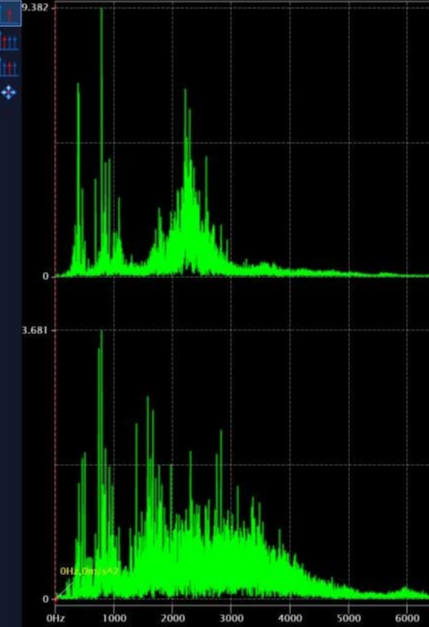Click the tallest peak in the upper spectrum
This screenshot has width=429, height=627.
point(102,10)
